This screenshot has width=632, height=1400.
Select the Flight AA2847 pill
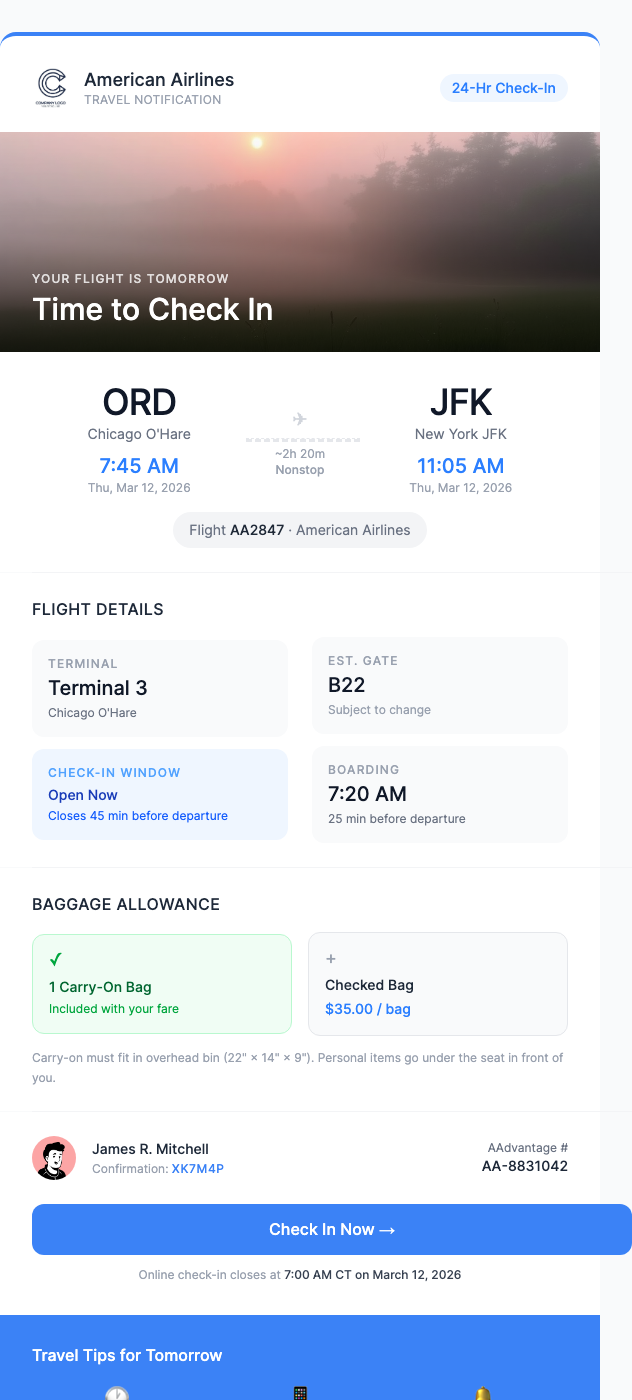[x=299, y=531]
